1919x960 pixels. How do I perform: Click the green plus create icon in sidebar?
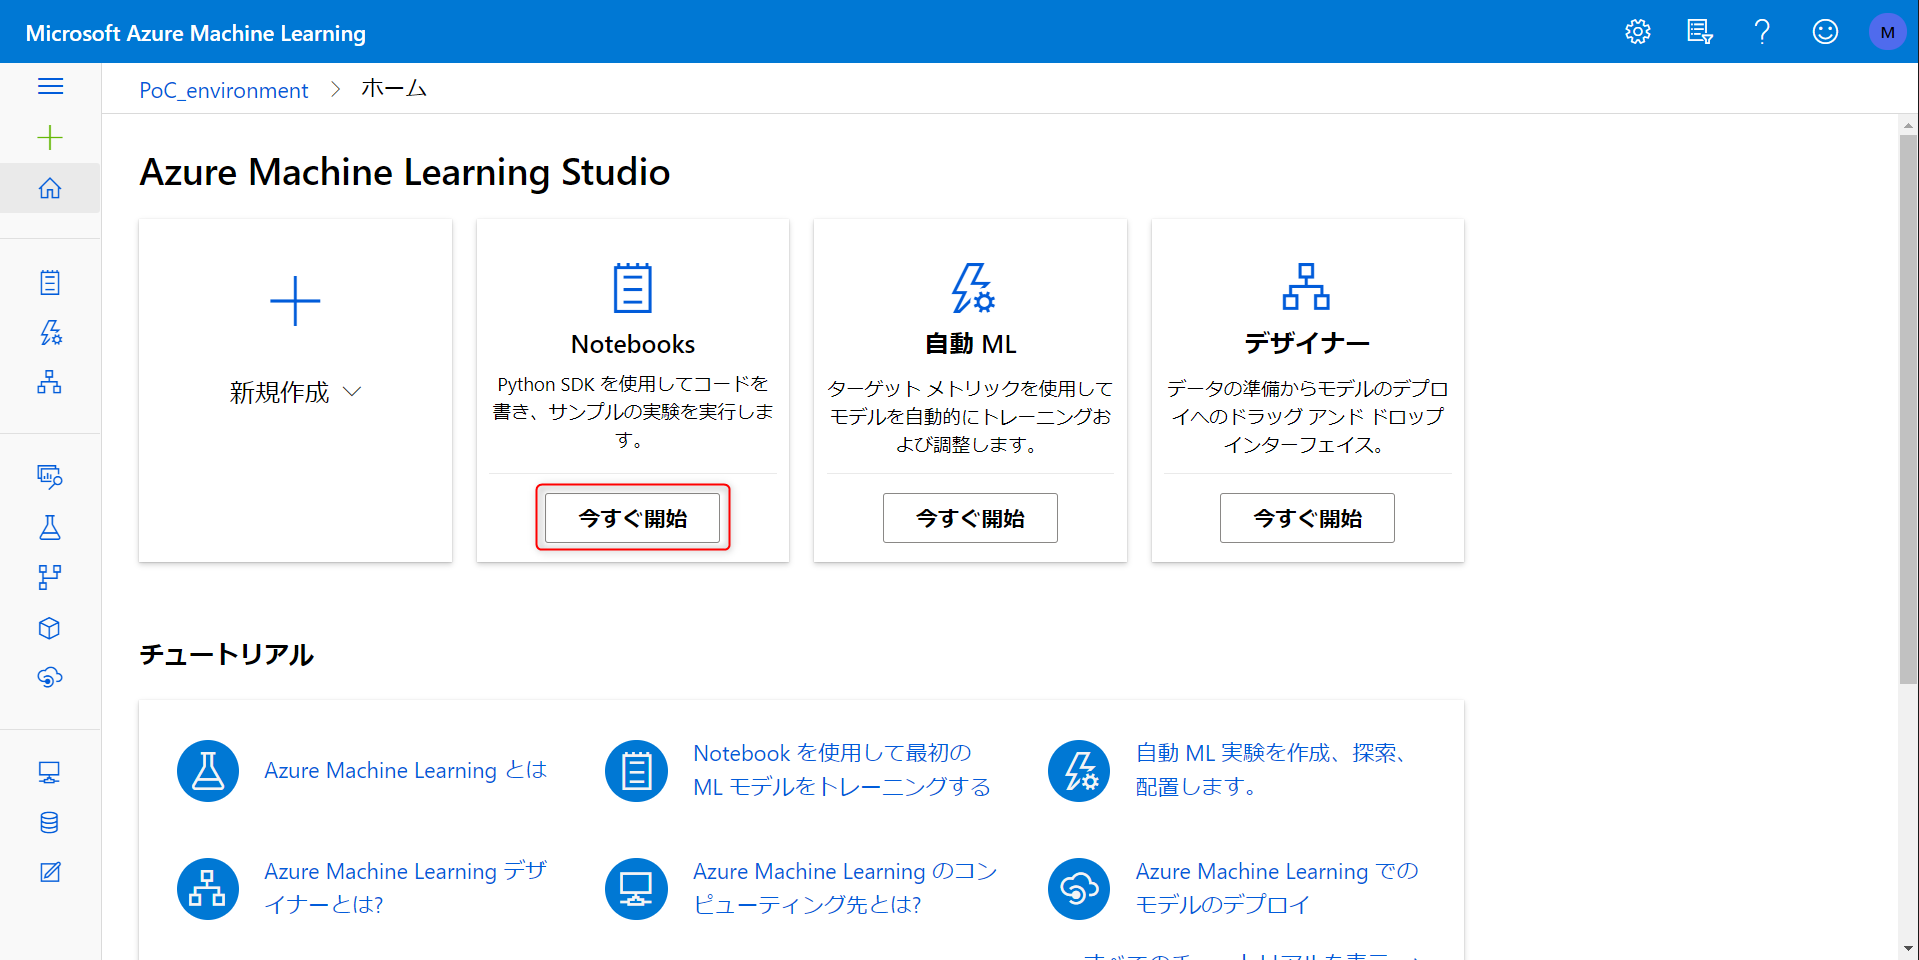50,137
